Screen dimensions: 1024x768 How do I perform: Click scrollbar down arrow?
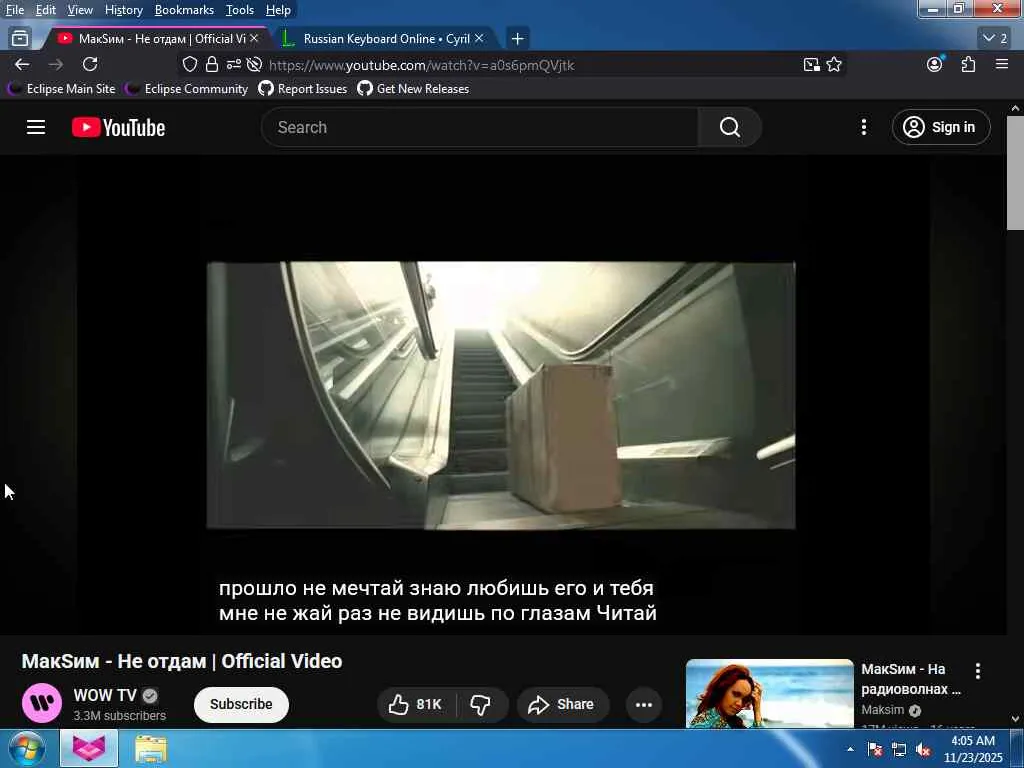tap(1015, 719)
